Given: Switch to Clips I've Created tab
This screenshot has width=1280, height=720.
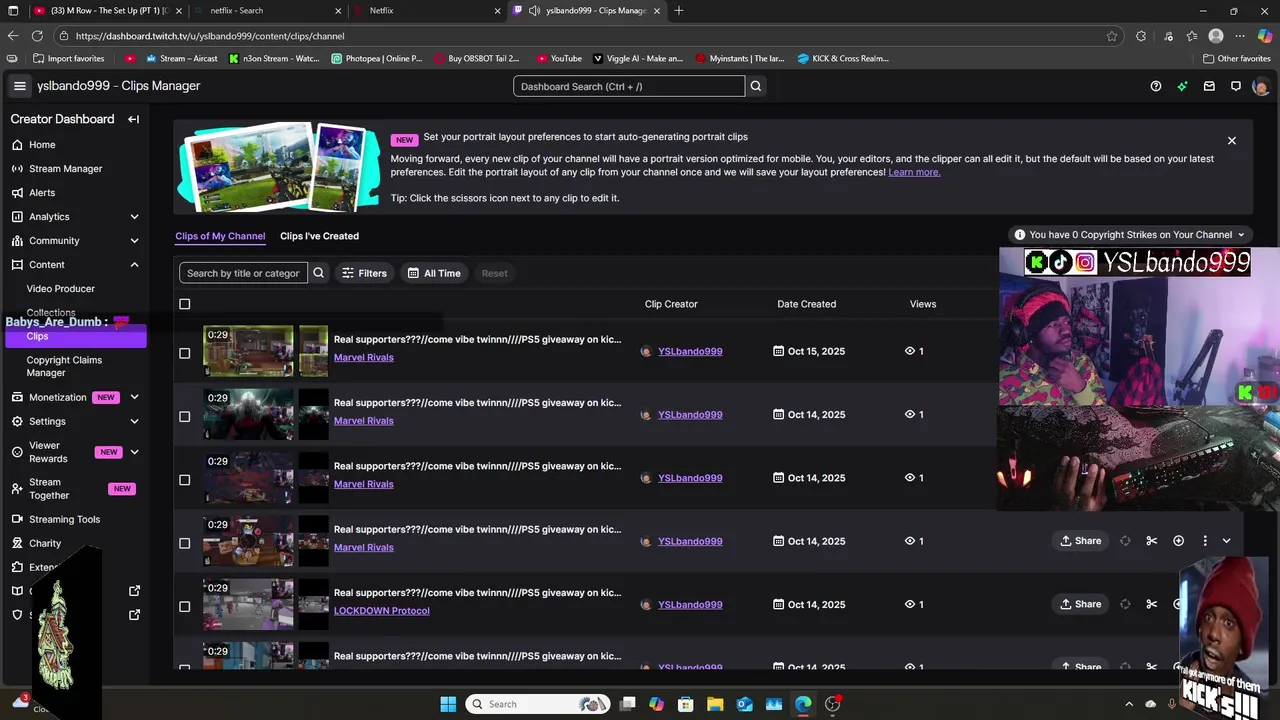Looking at the screenshot, I should (x=319, y=236).
